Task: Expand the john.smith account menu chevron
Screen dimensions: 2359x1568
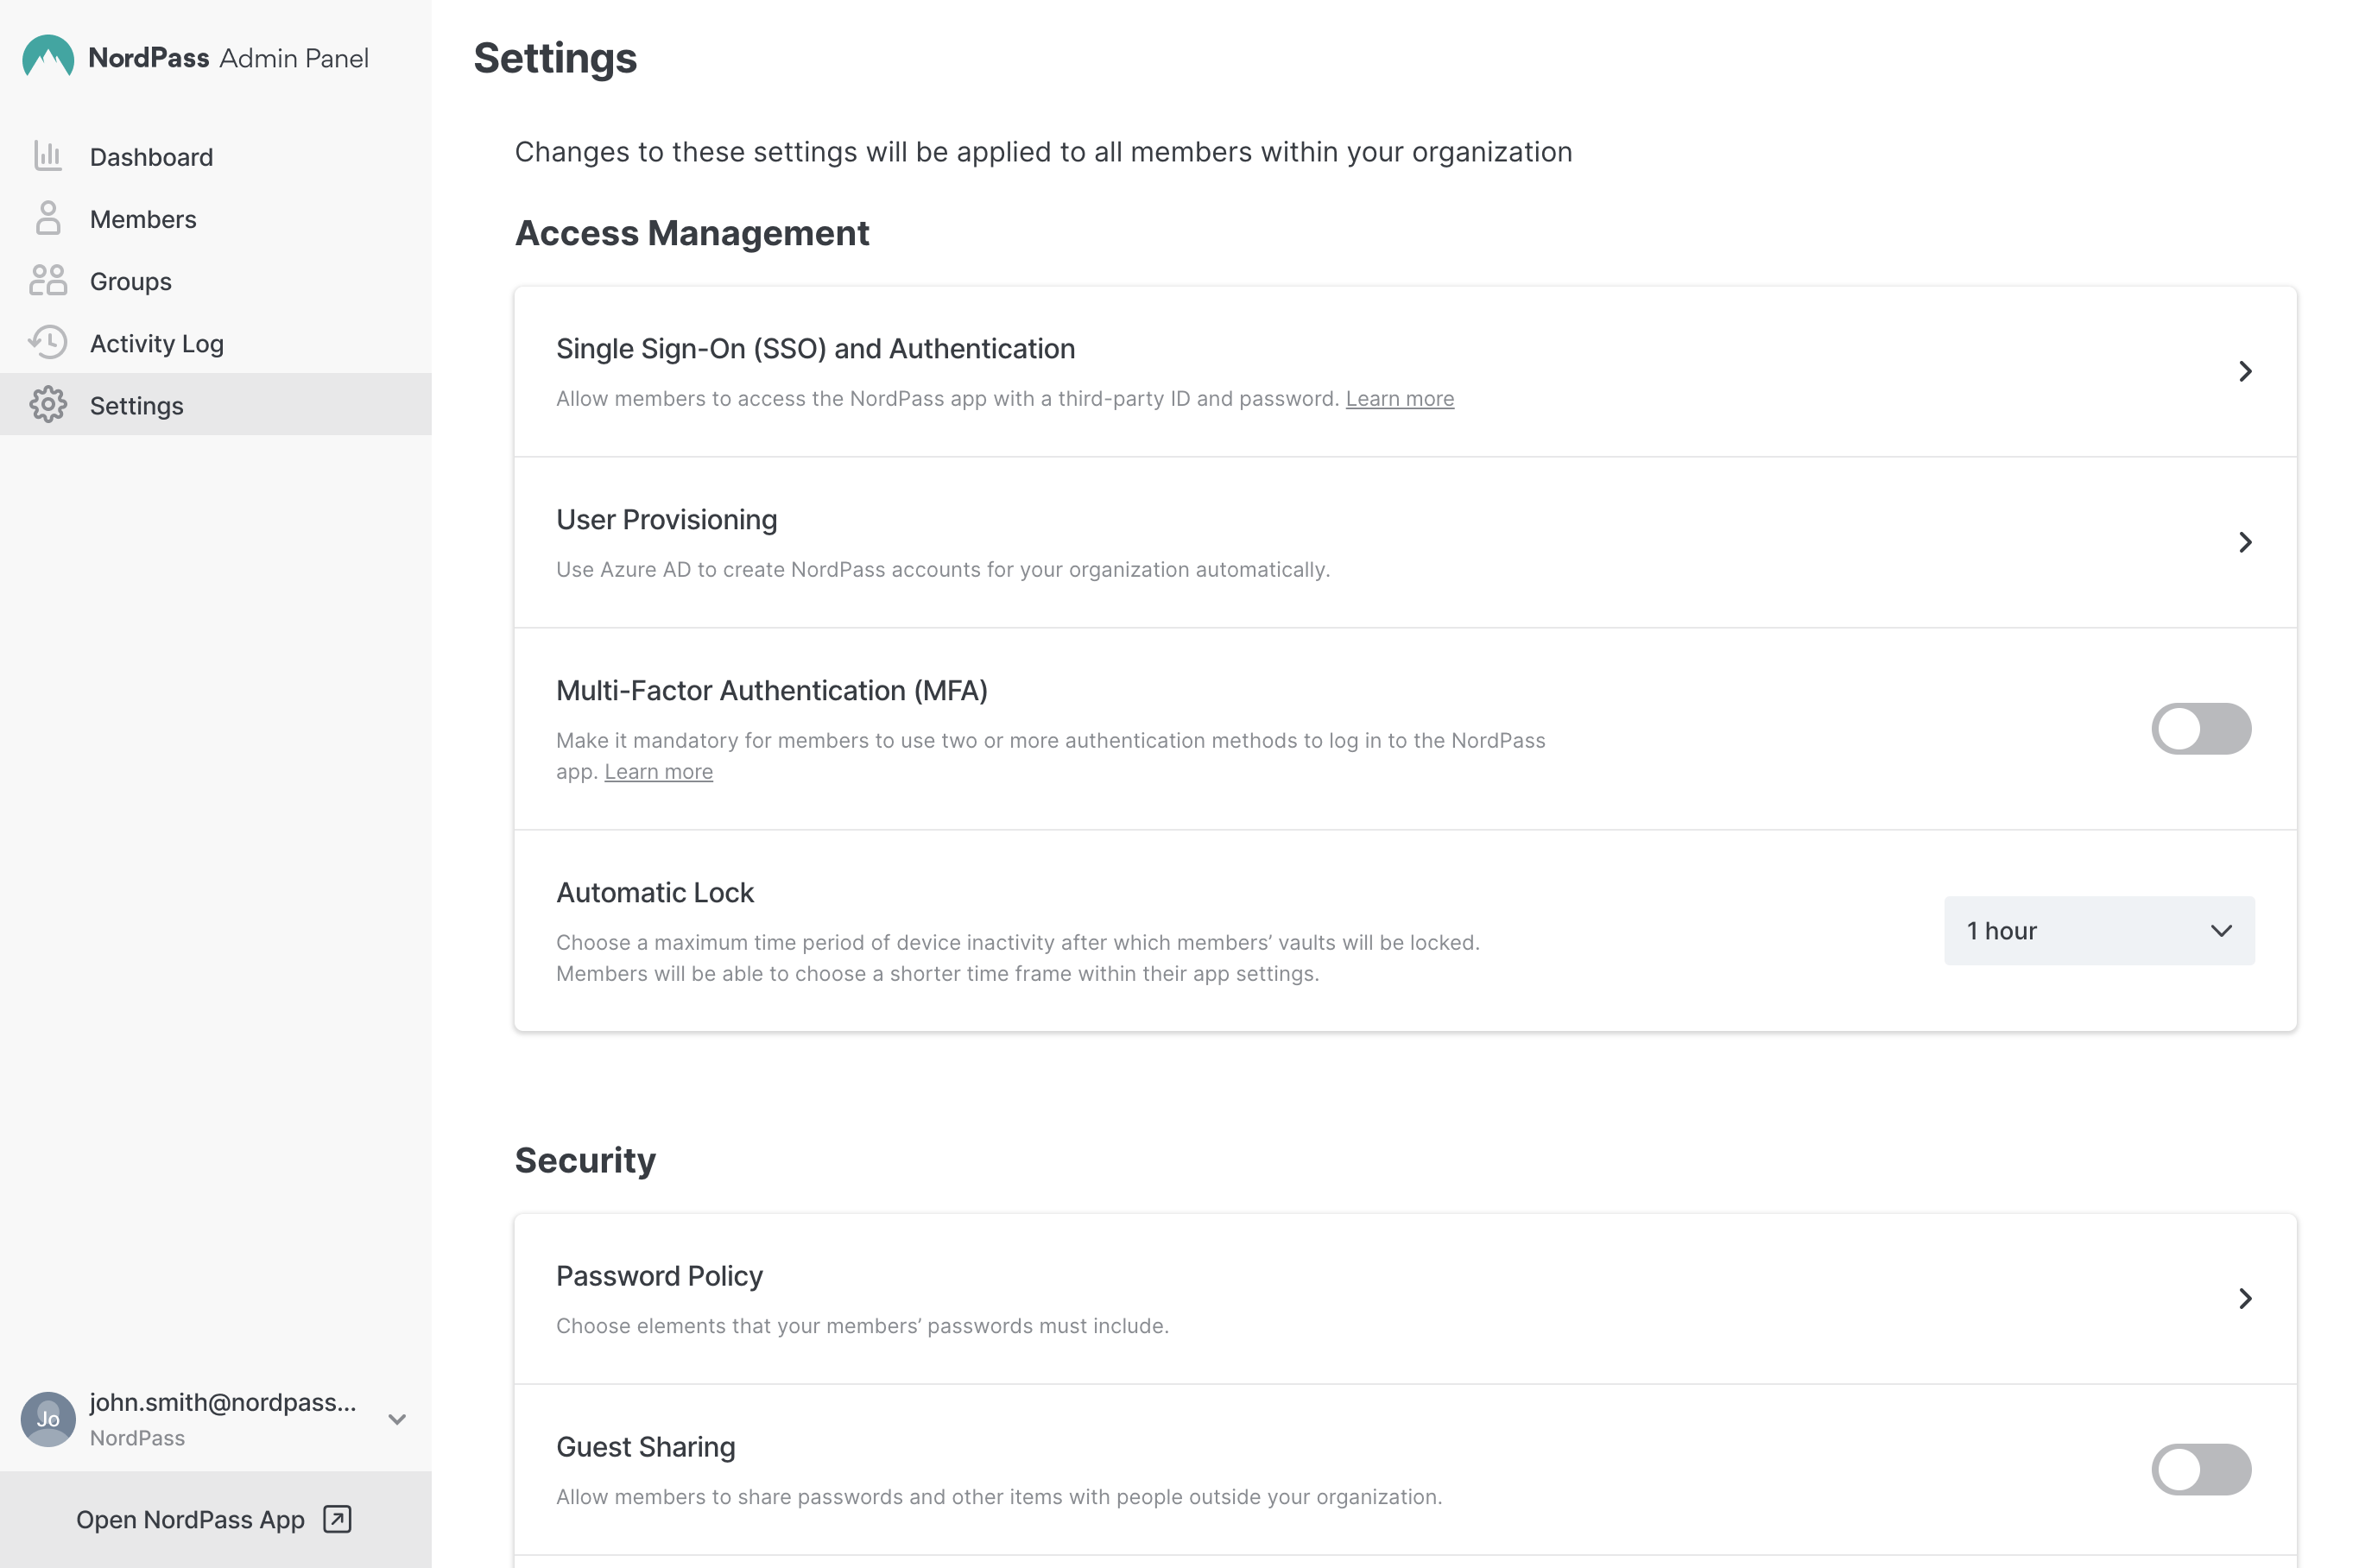Action: click(x=397, y=1420)
